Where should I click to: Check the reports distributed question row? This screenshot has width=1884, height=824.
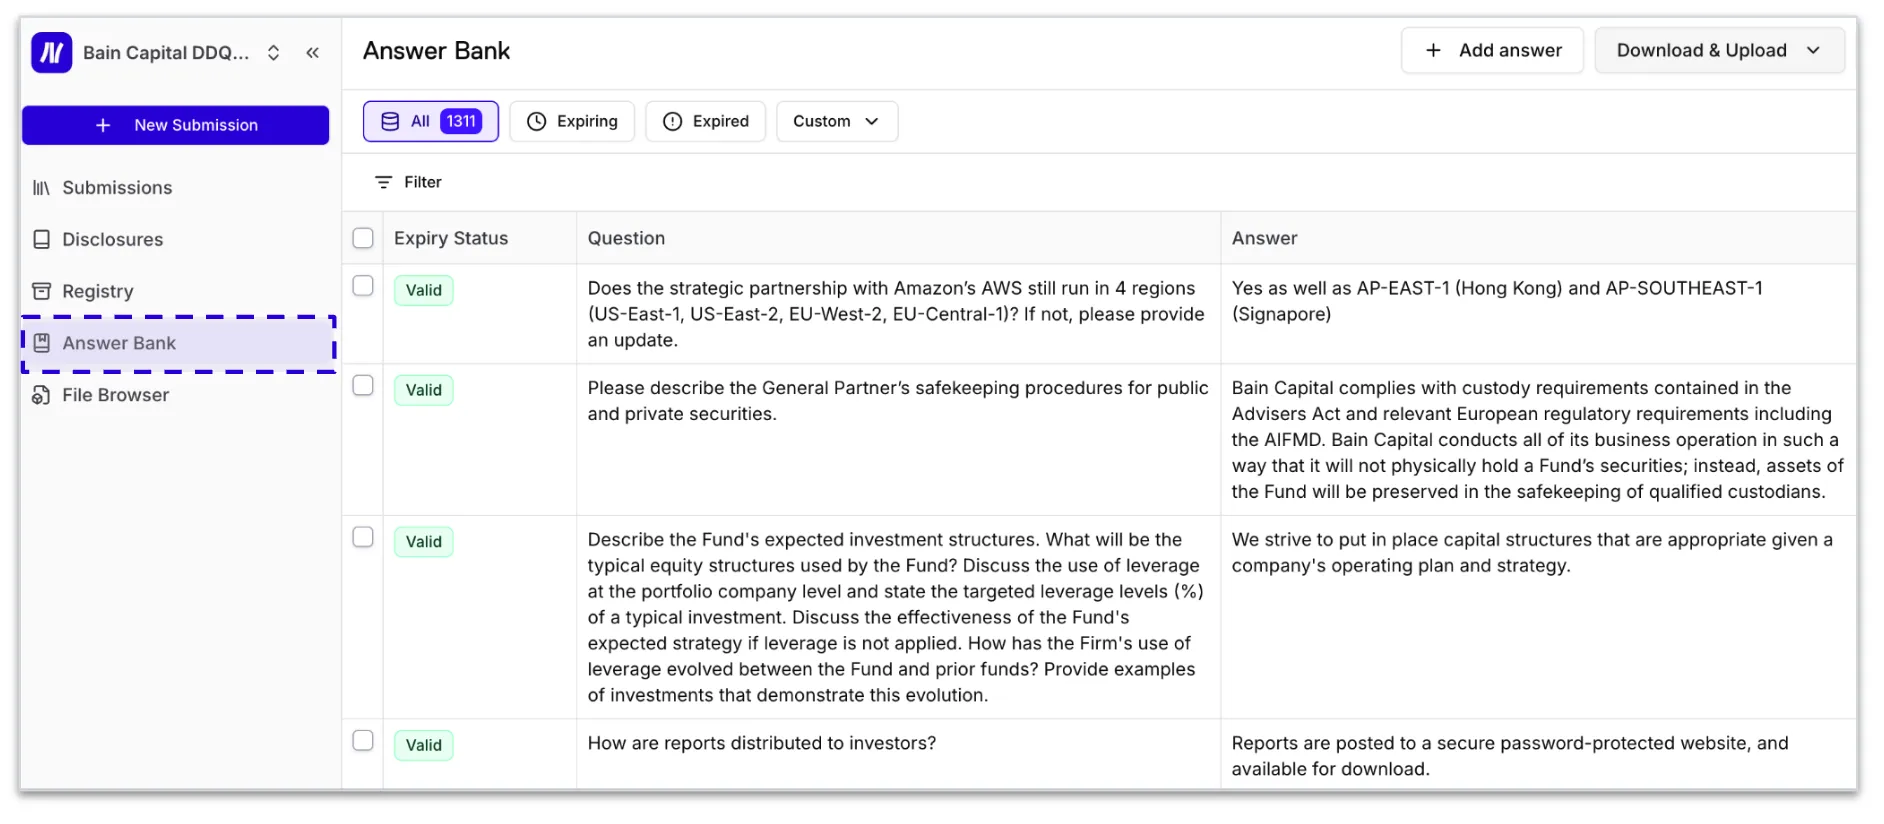(x=363, y=741)
